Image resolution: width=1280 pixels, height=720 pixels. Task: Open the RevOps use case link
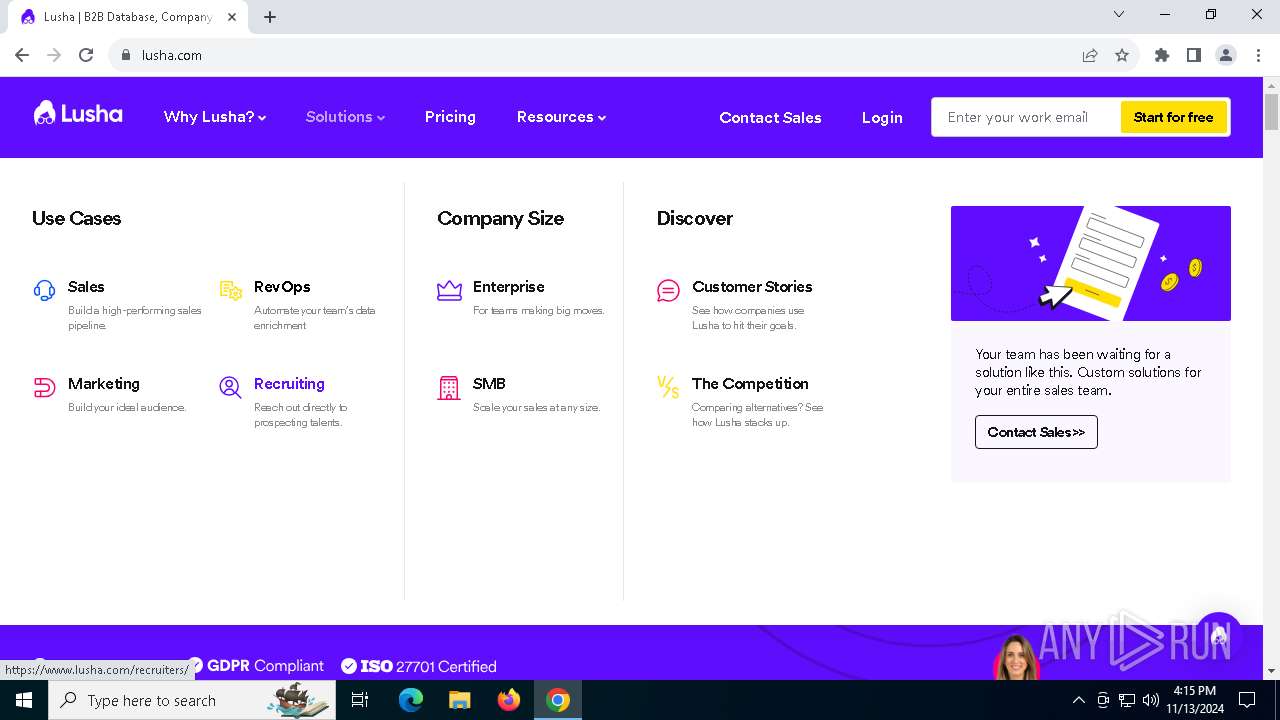pos(282,287)
